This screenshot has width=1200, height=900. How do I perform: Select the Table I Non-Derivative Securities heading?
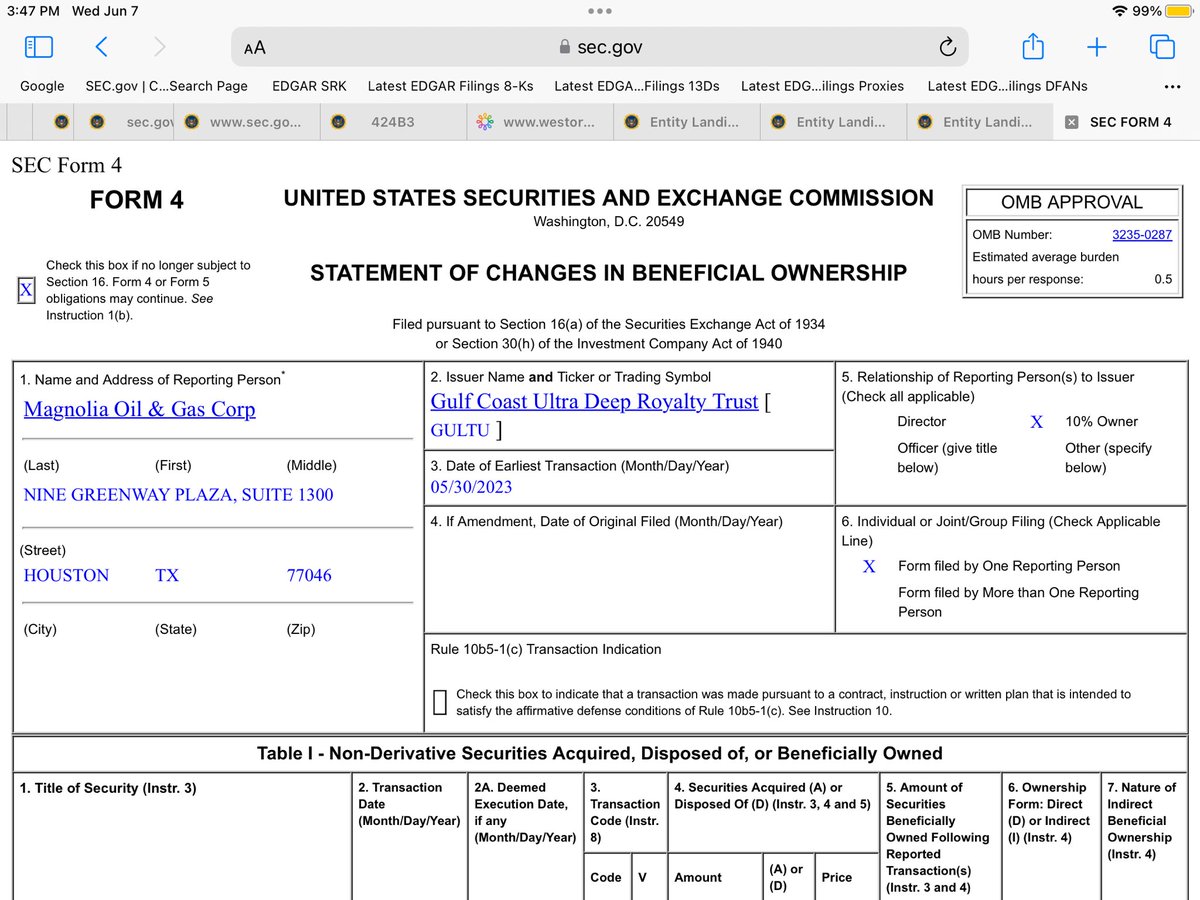[x=600, y=753]
